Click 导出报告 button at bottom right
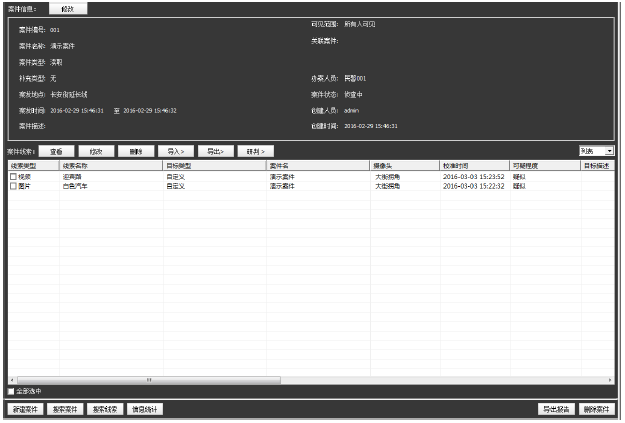 pyautogui.click(x=556, y=410)
